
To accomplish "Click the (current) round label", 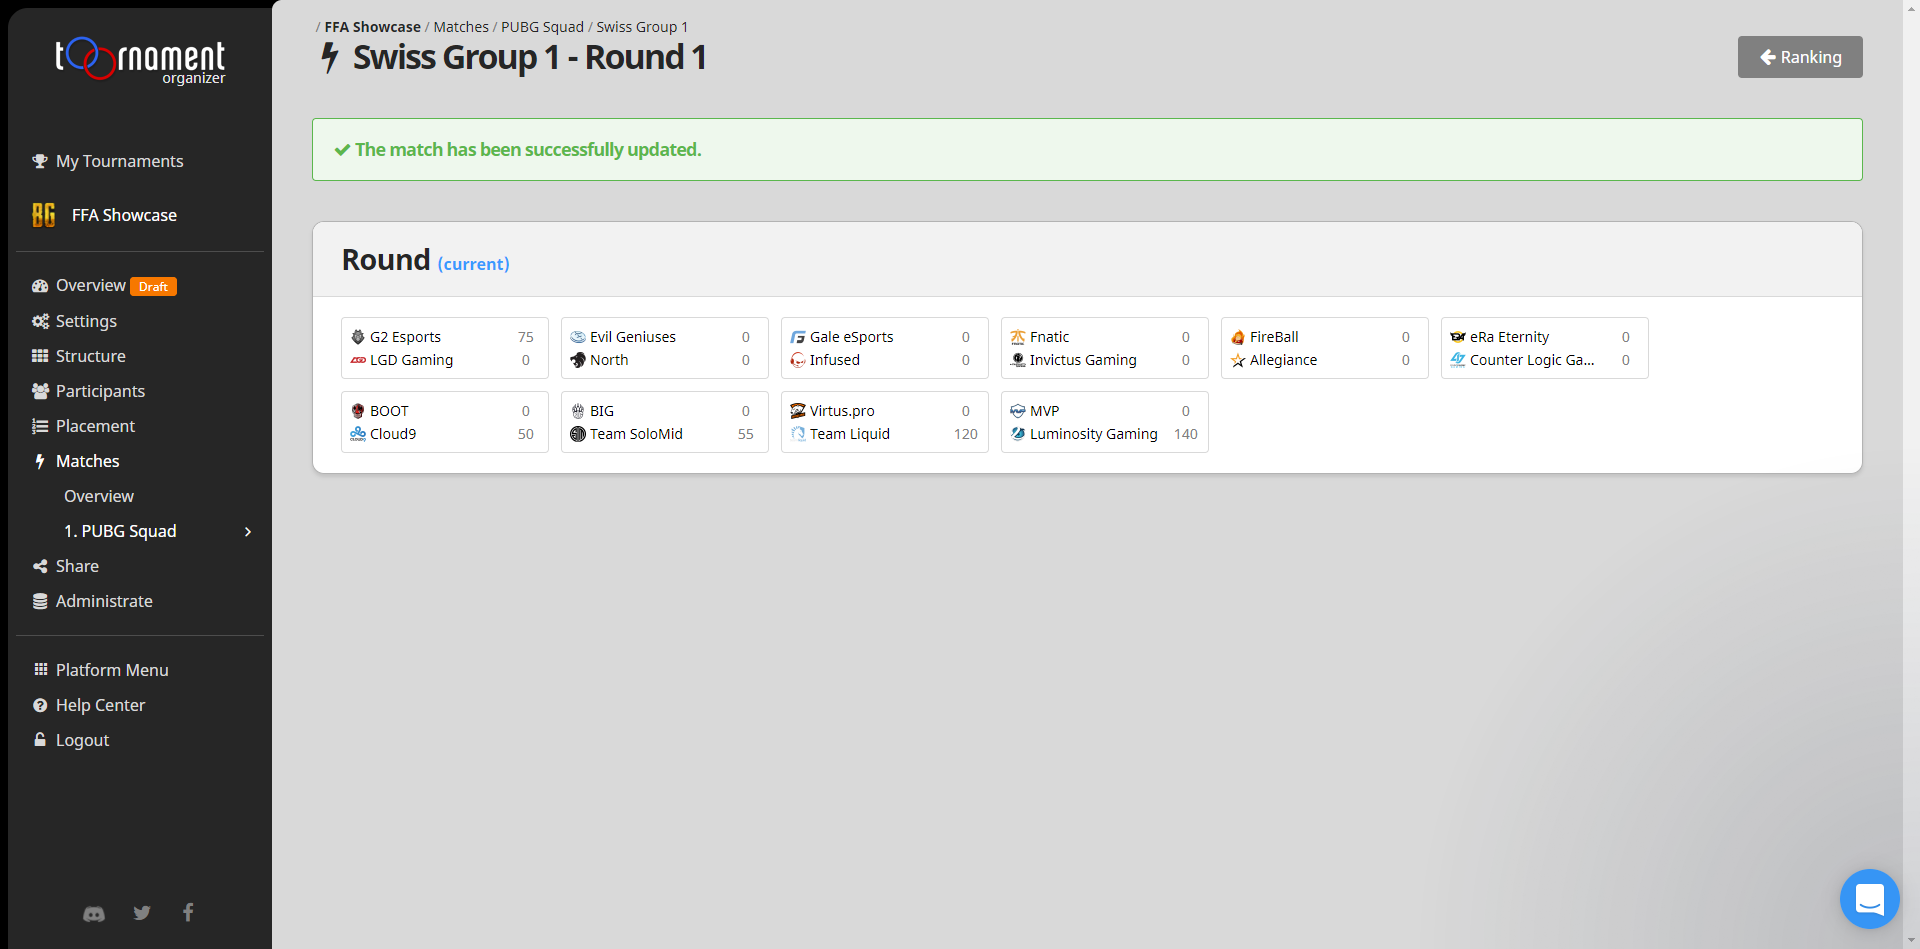I will coord(474,264).
